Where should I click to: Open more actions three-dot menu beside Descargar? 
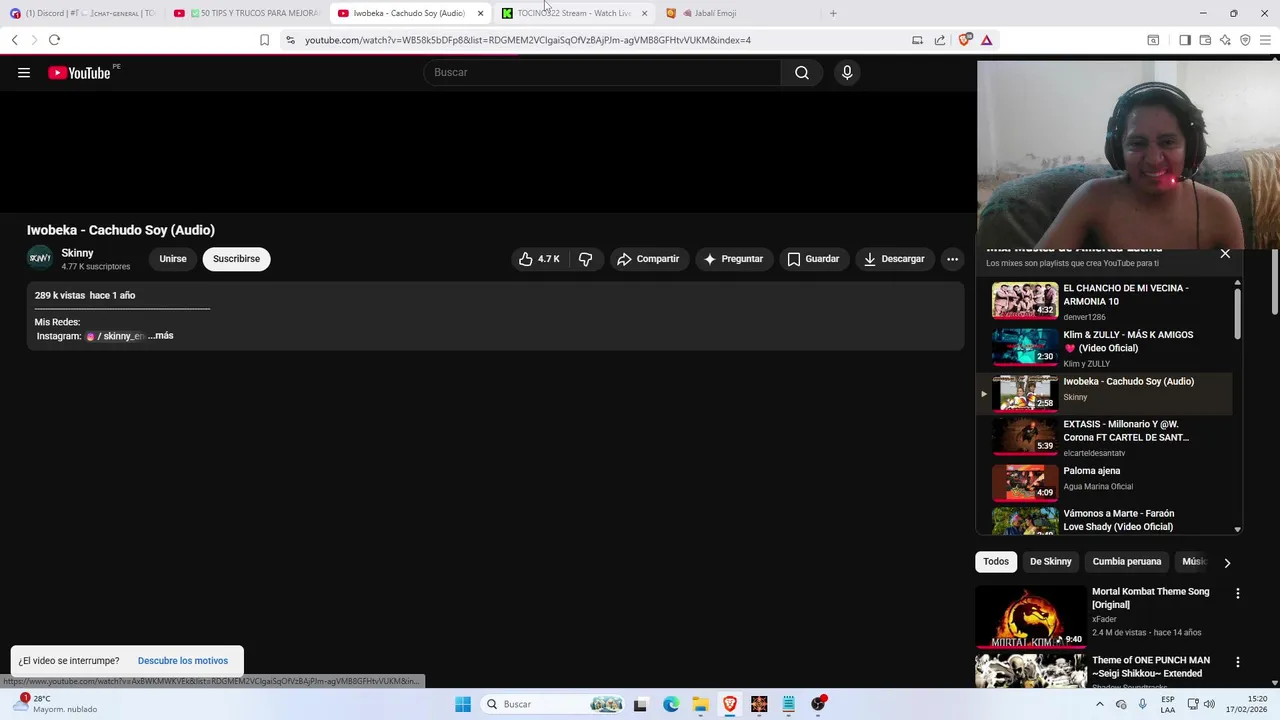tap(953, 259)
